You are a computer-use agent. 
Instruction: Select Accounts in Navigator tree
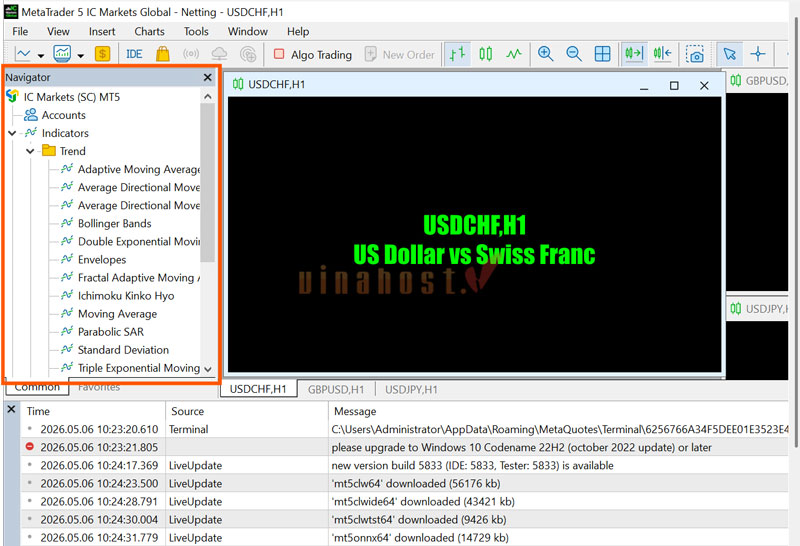(63, 115)
